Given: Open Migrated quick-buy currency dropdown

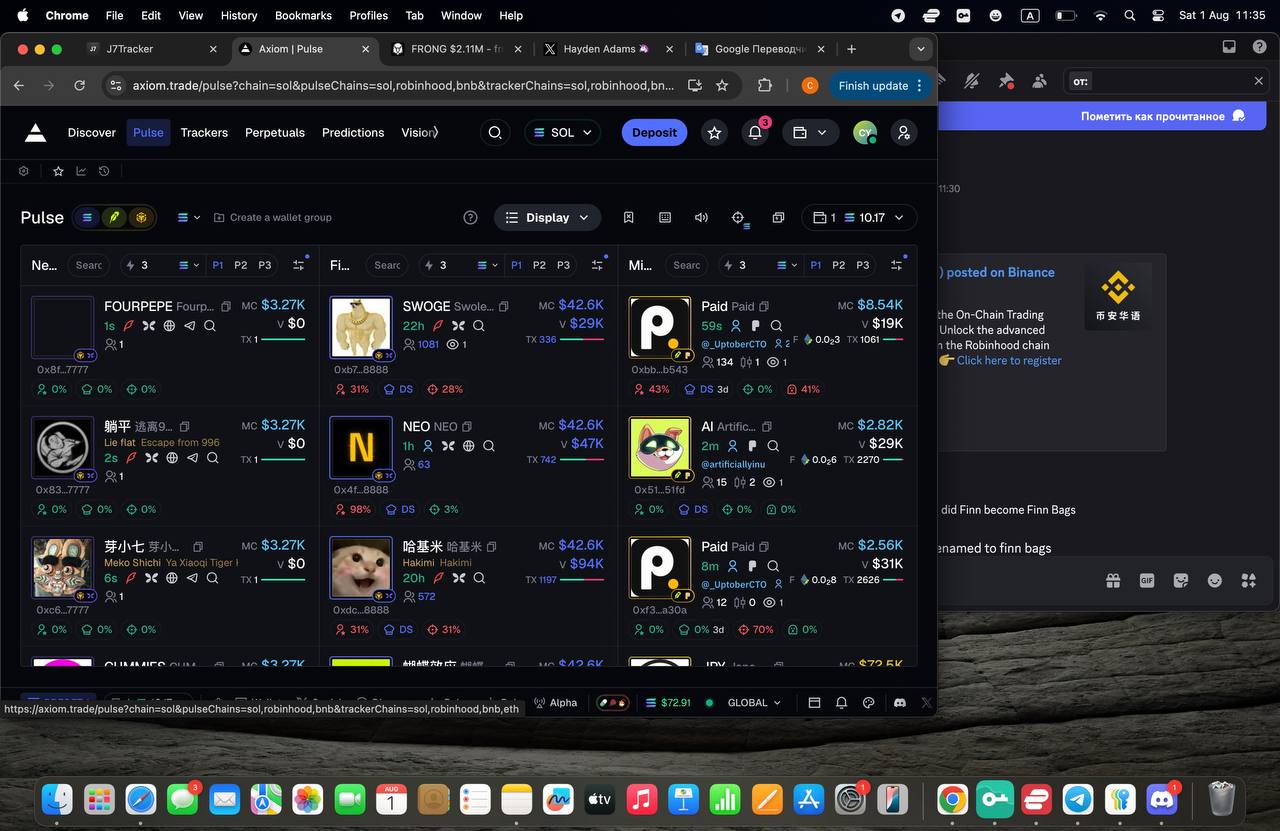Looking at the screenshot, I should [787, 265].
